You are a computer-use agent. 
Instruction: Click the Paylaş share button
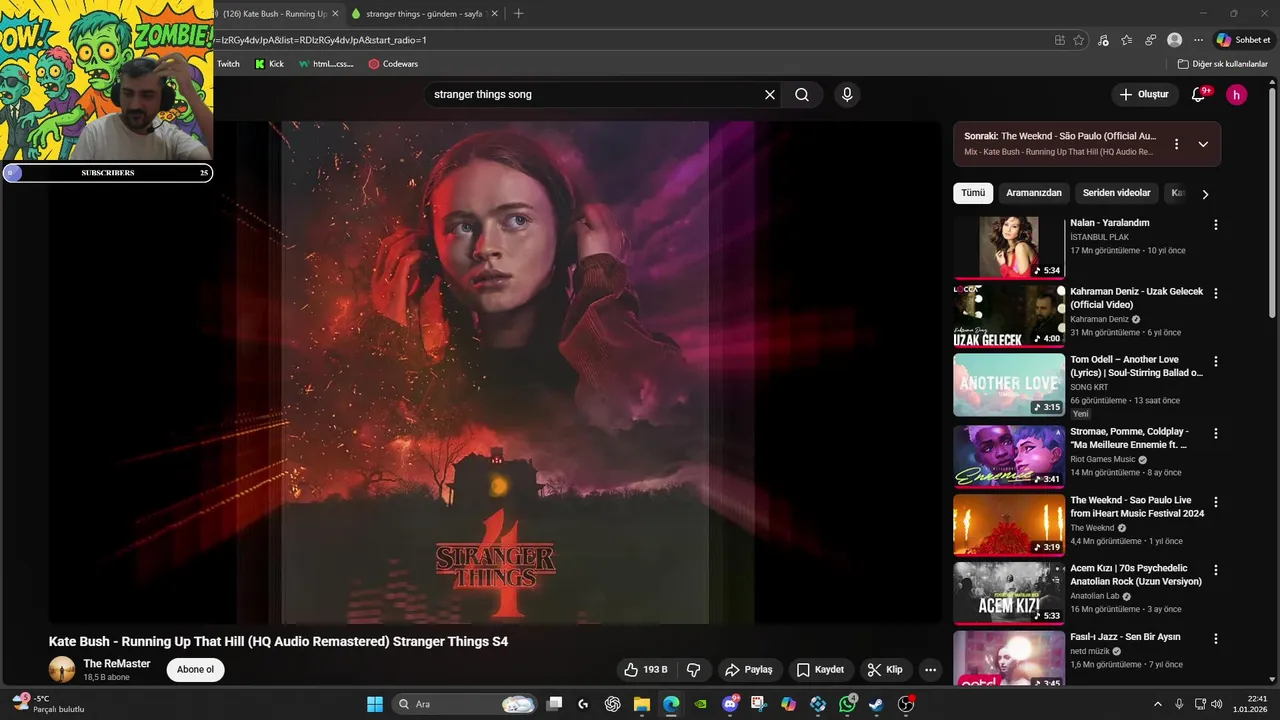coord(749,670)
